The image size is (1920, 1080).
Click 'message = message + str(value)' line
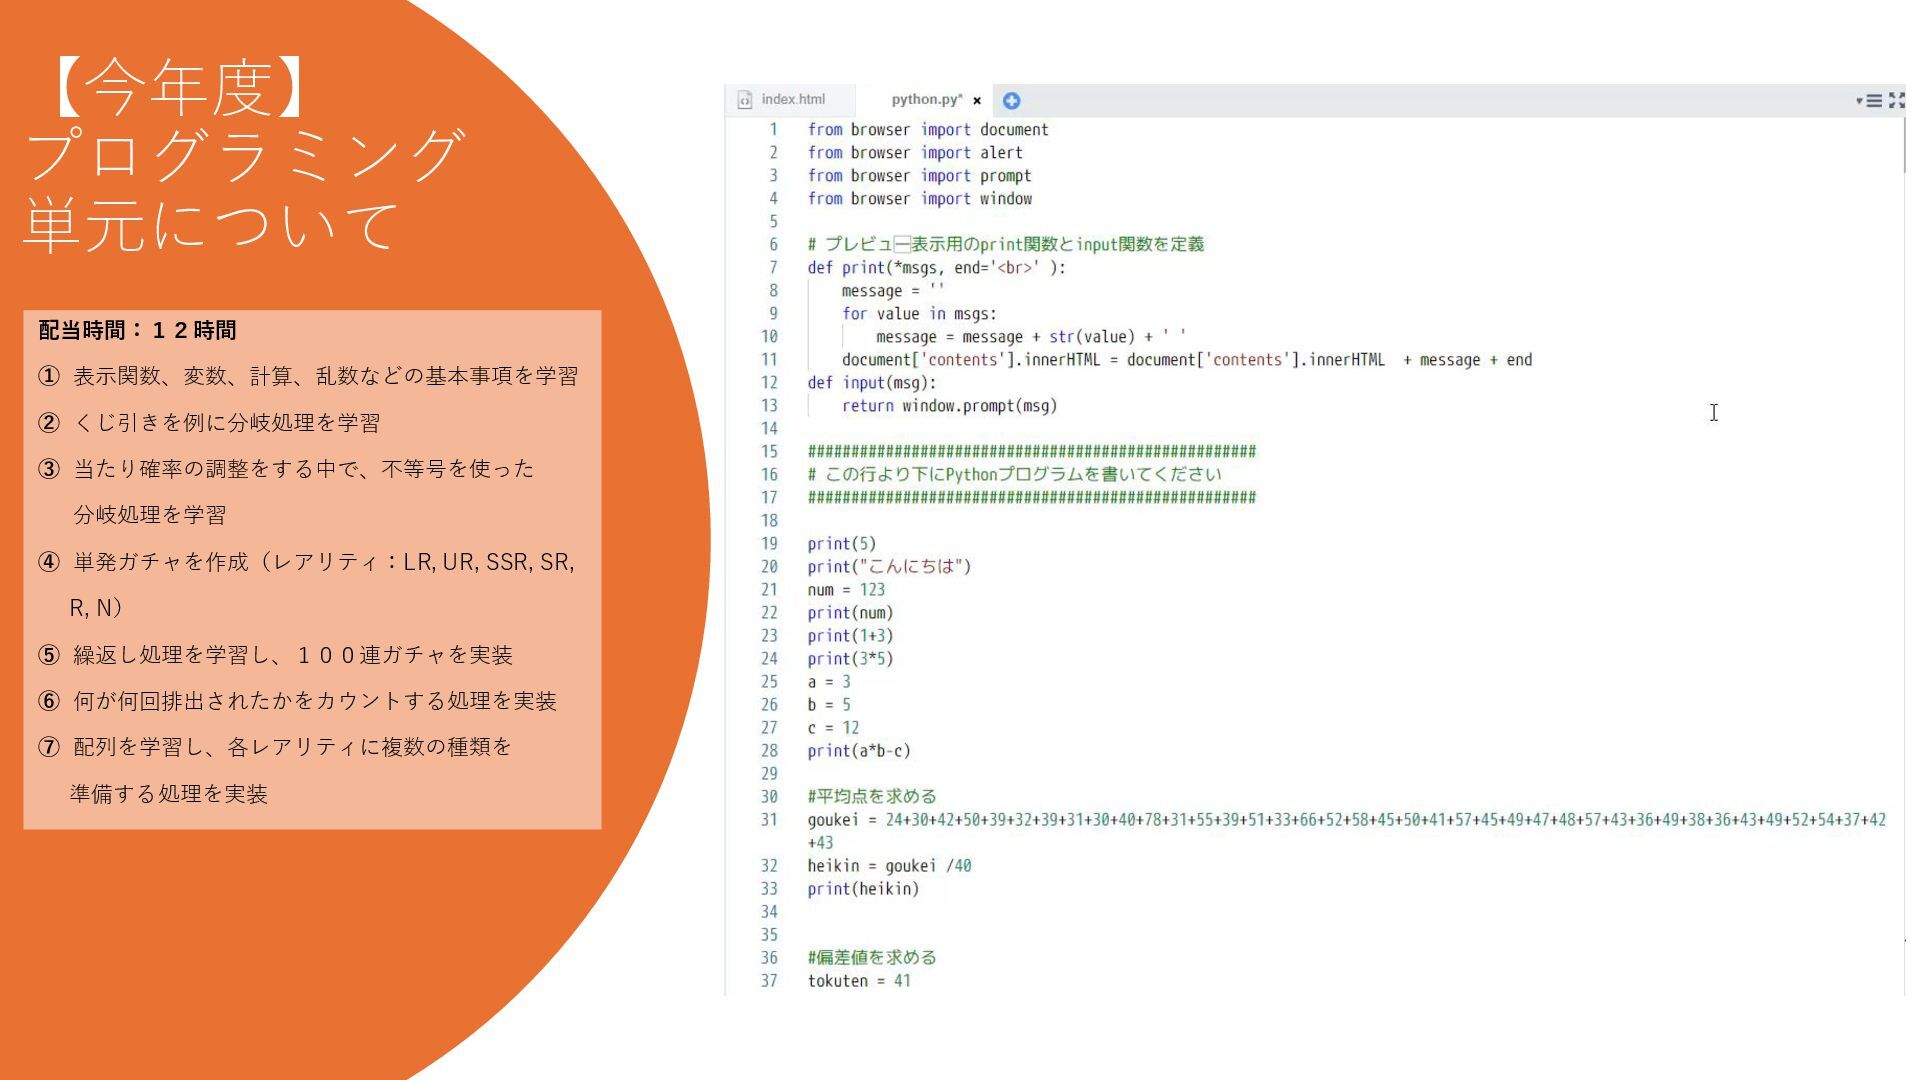(x=1031, y=337)
